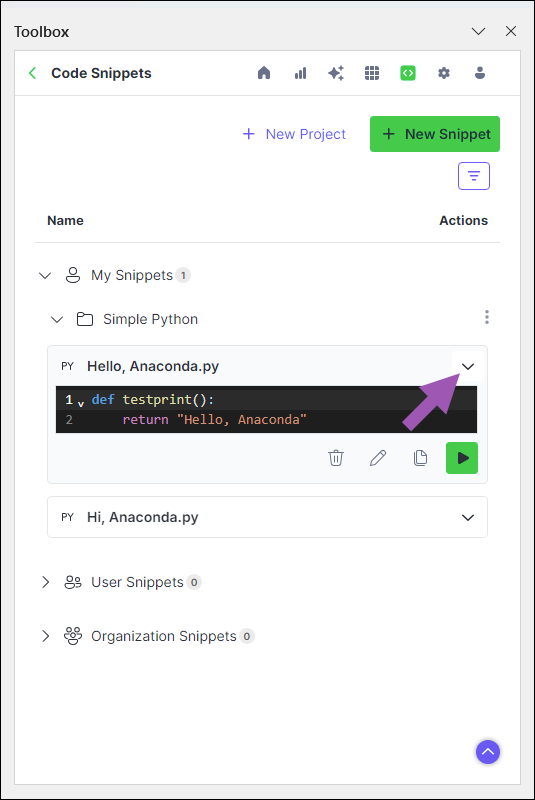Select the green Code Snippets icon
This screenshot has height=800, width=535.
(408, 73)
